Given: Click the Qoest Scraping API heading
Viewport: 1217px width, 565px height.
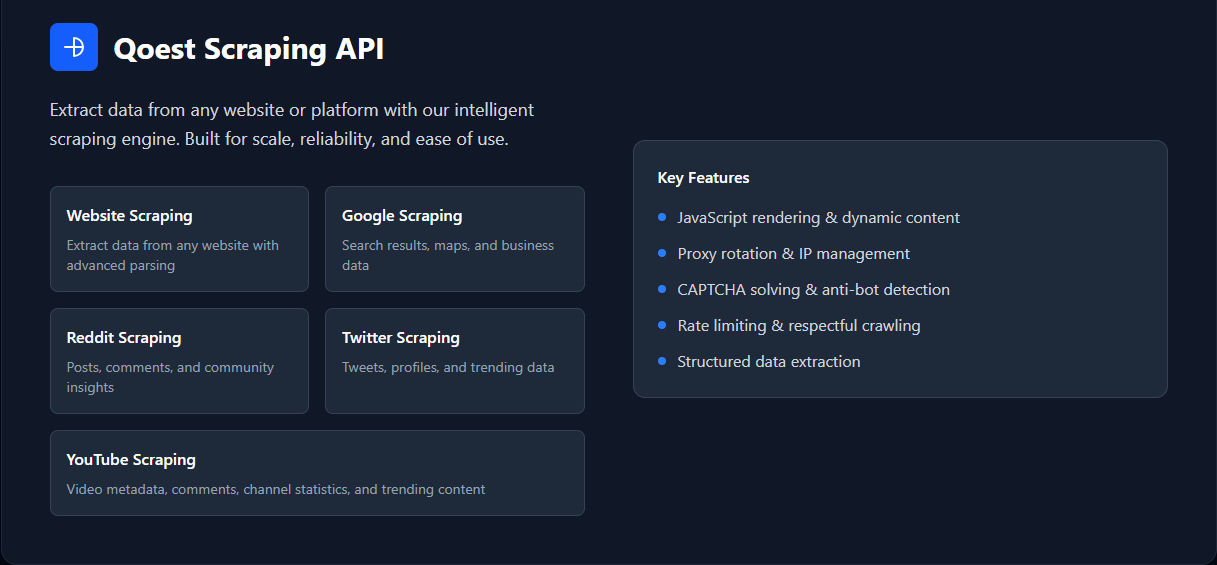Looking at the screenshot, I should point(249,48).
